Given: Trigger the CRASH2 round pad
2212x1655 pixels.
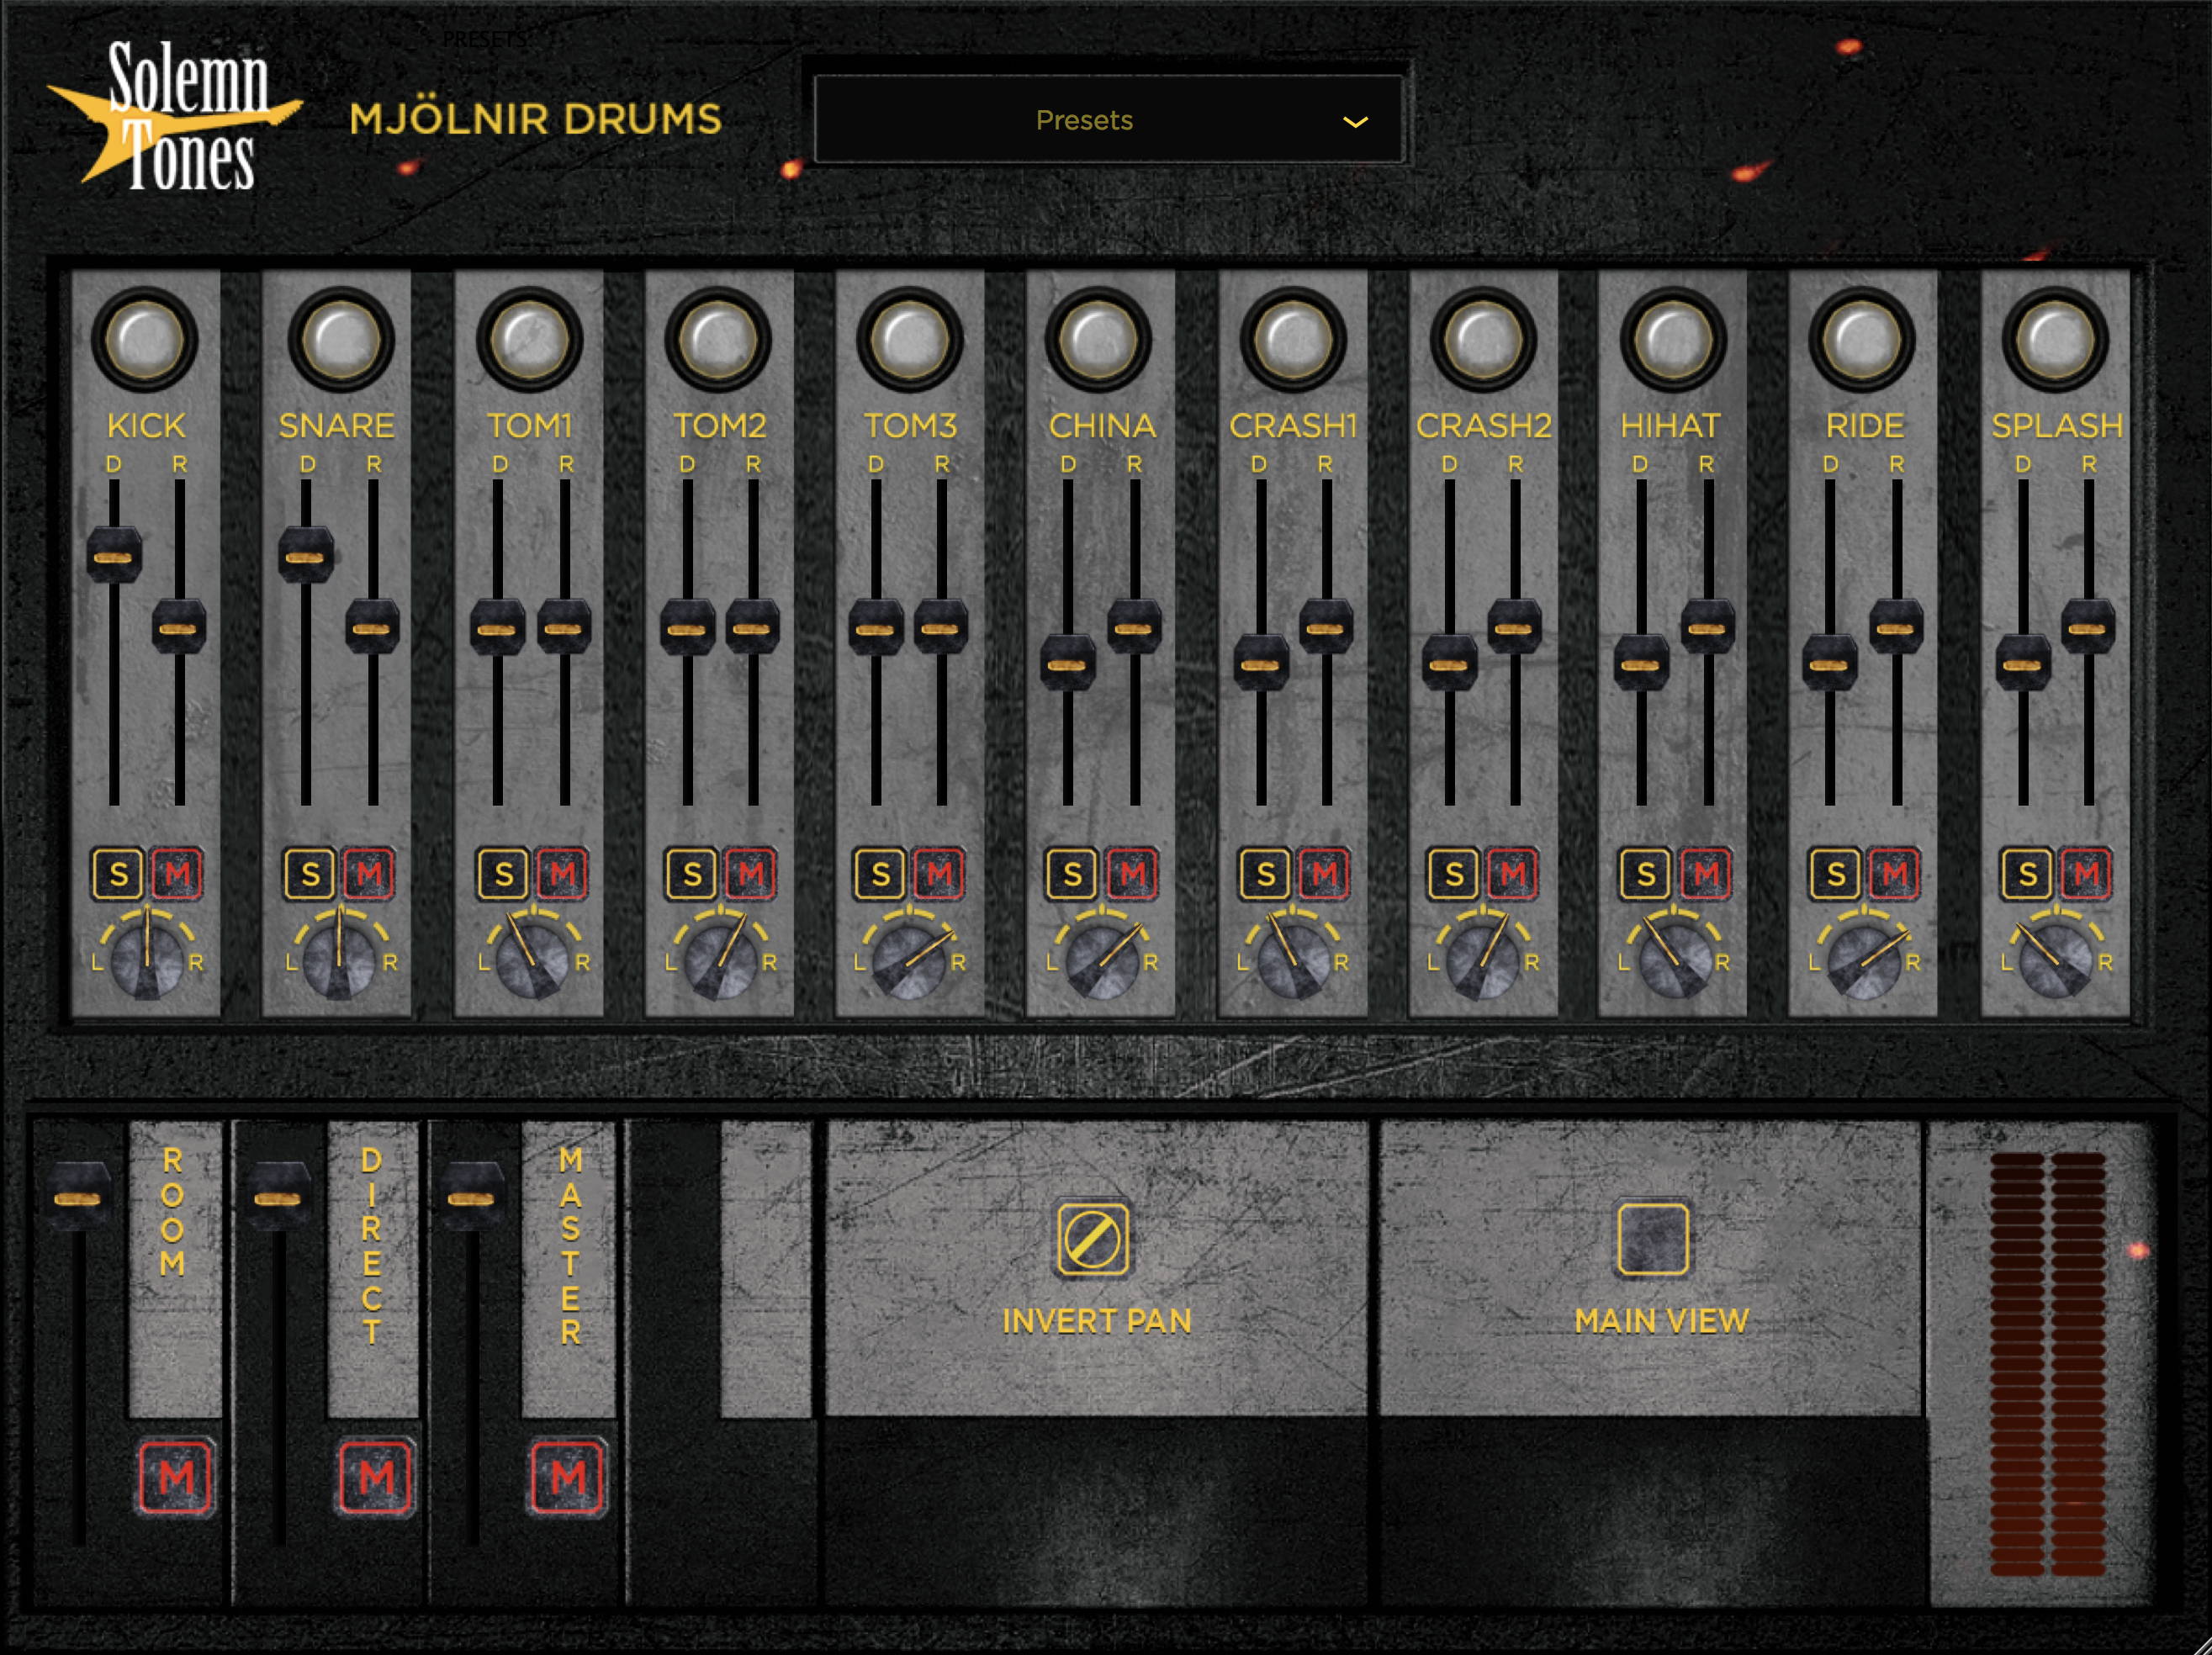Looking at the screenshot, I should [x=1483, y=340].
